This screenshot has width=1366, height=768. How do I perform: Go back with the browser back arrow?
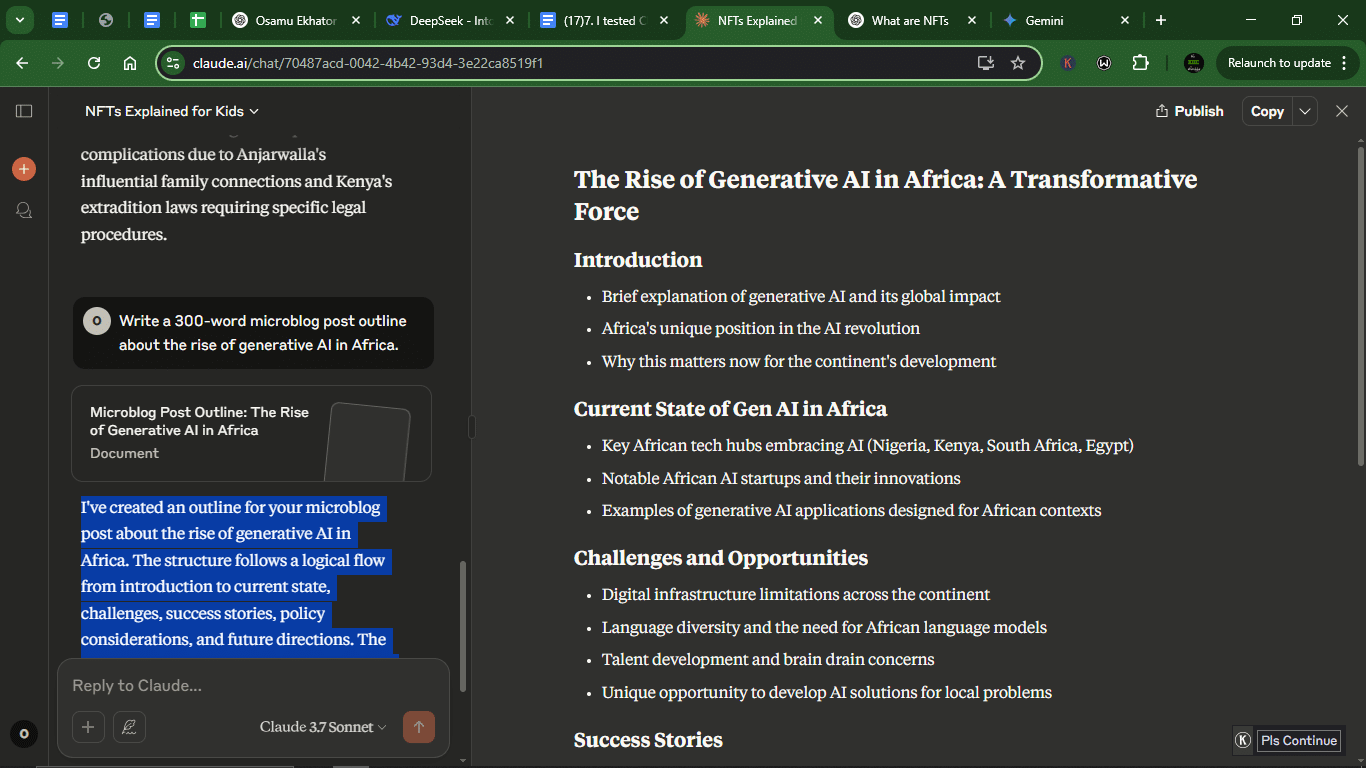click(22, 63)
